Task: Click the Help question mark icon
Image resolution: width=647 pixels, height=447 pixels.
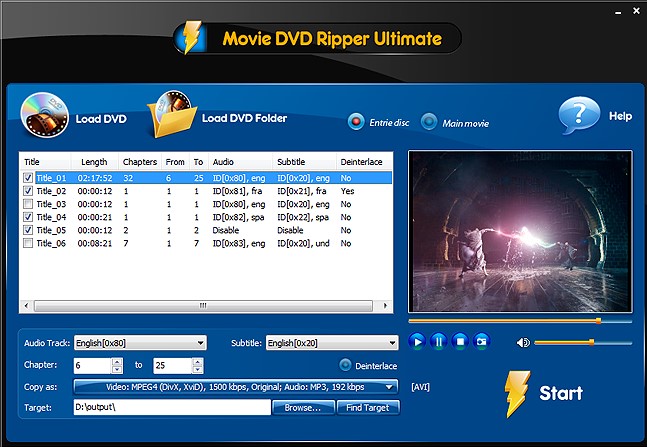Action: [x=579, y=115]
